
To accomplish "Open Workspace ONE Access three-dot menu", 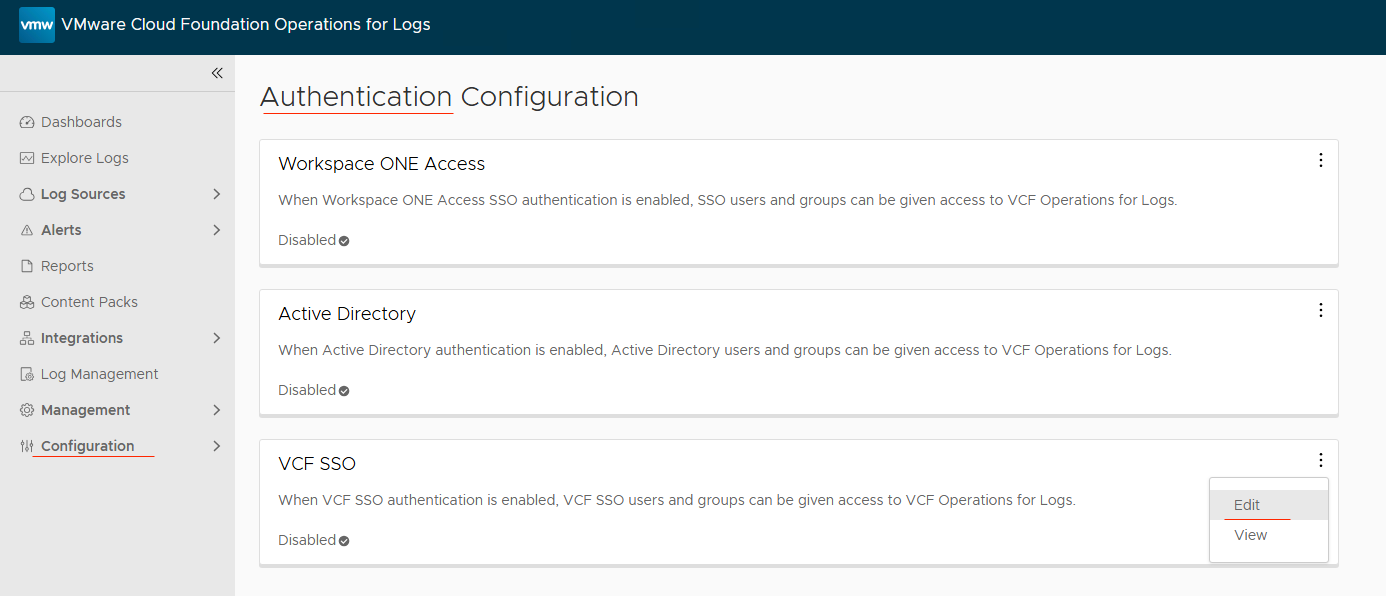I will 1320,160.
